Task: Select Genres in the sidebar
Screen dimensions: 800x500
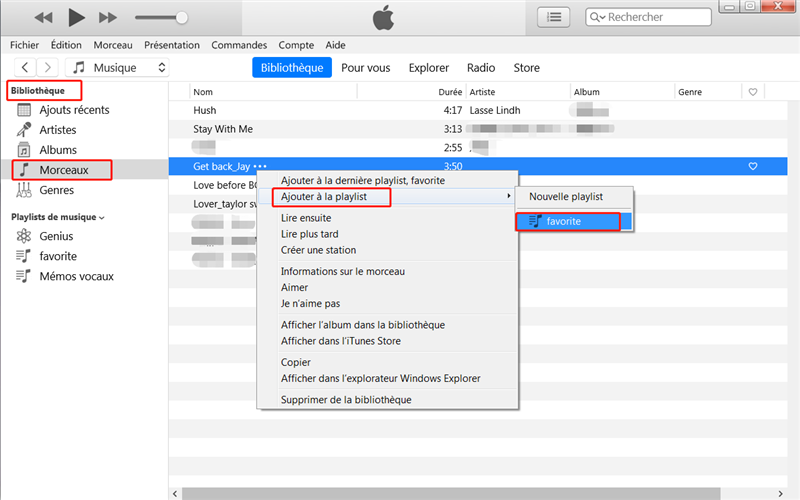Action: [57, 190]
